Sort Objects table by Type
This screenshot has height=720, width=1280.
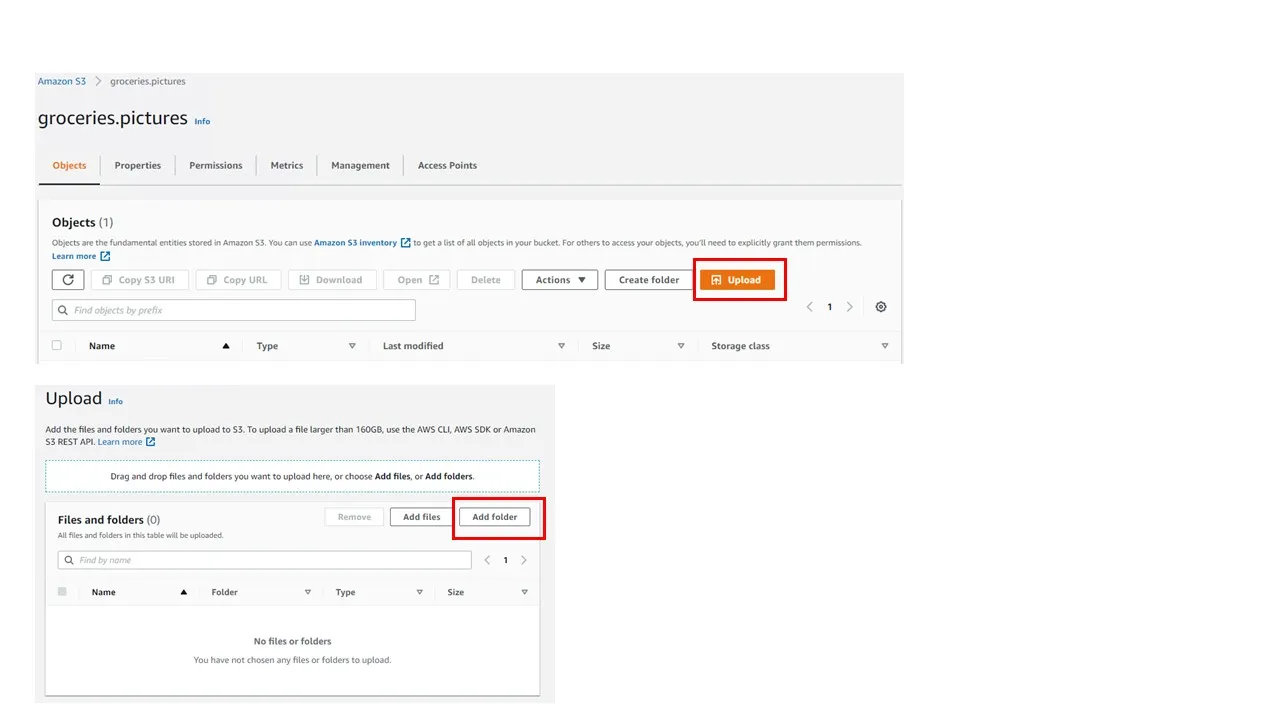(267, 346)
